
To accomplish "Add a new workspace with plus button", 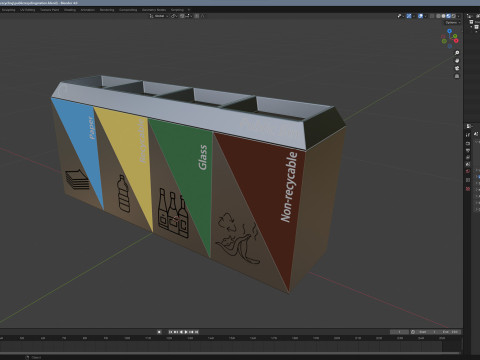I will pos(189,10).
